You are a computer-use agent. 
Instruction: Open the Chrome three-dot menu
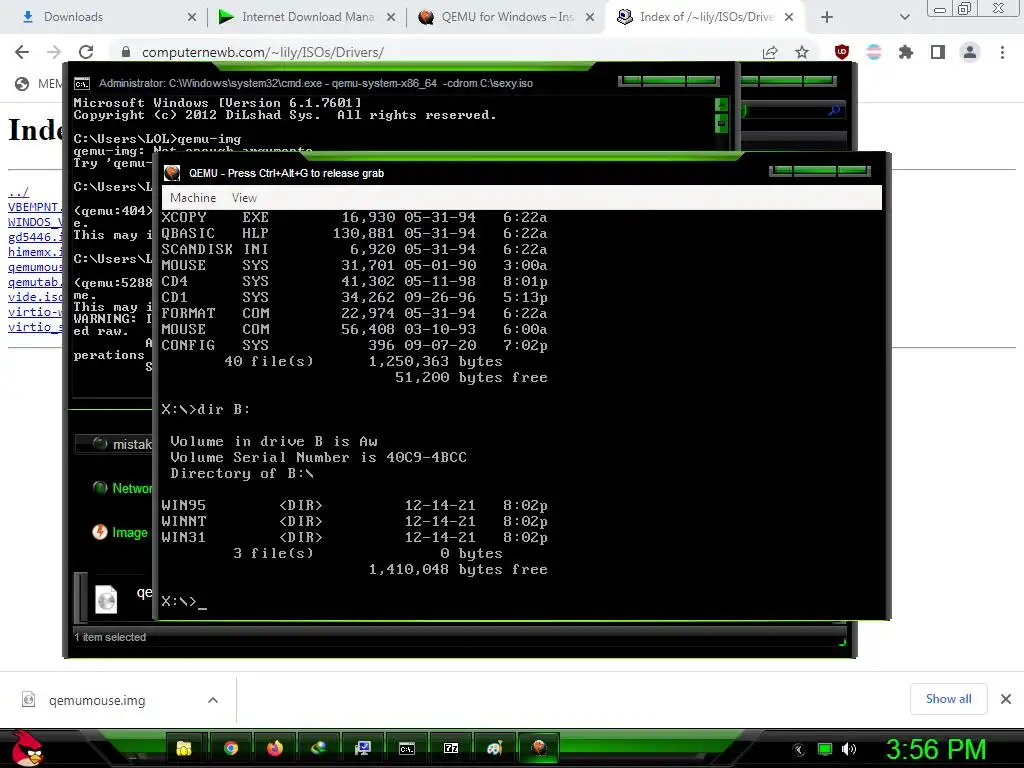1002,52
